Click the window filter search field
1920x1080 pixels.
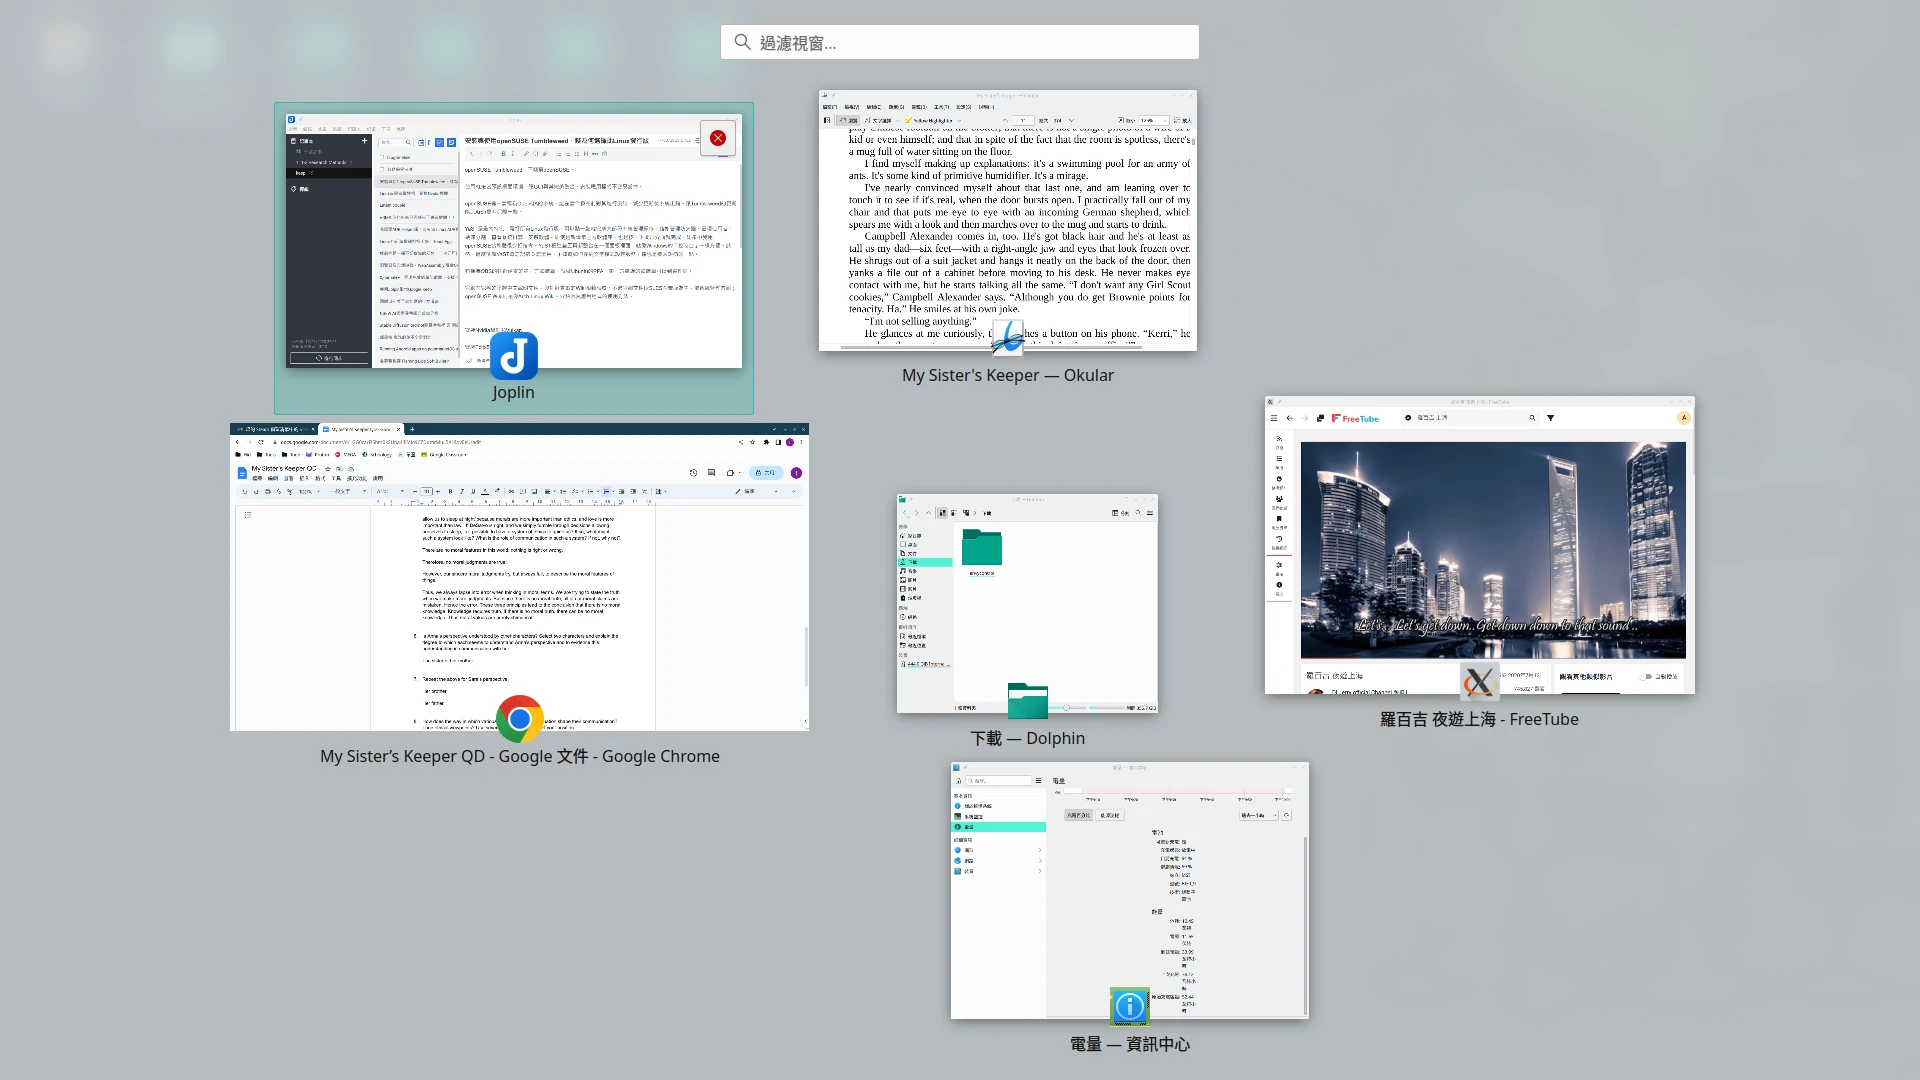point(960,43)
